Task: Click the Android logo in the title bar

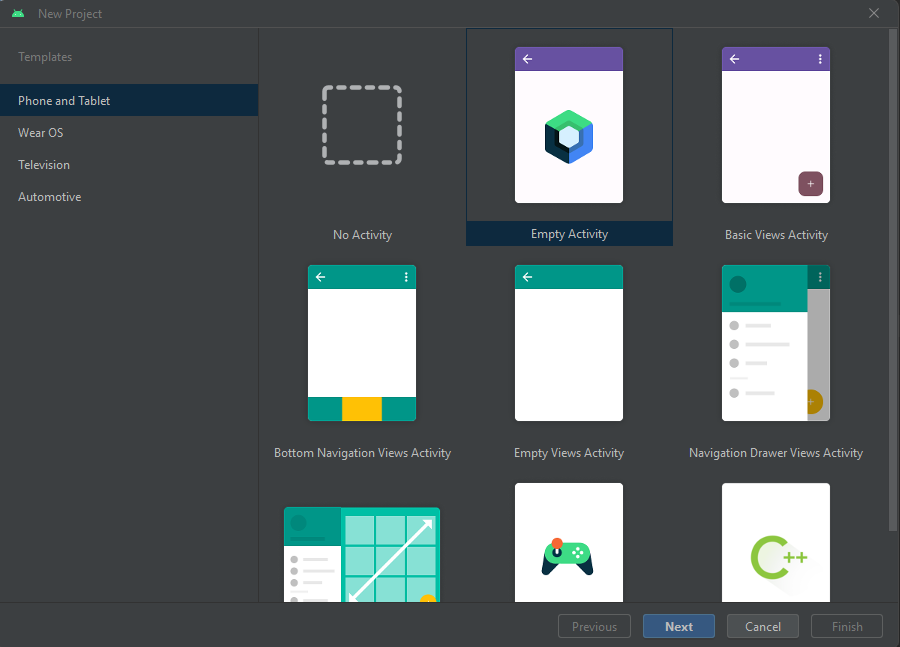Action: [x=18, y=13]
